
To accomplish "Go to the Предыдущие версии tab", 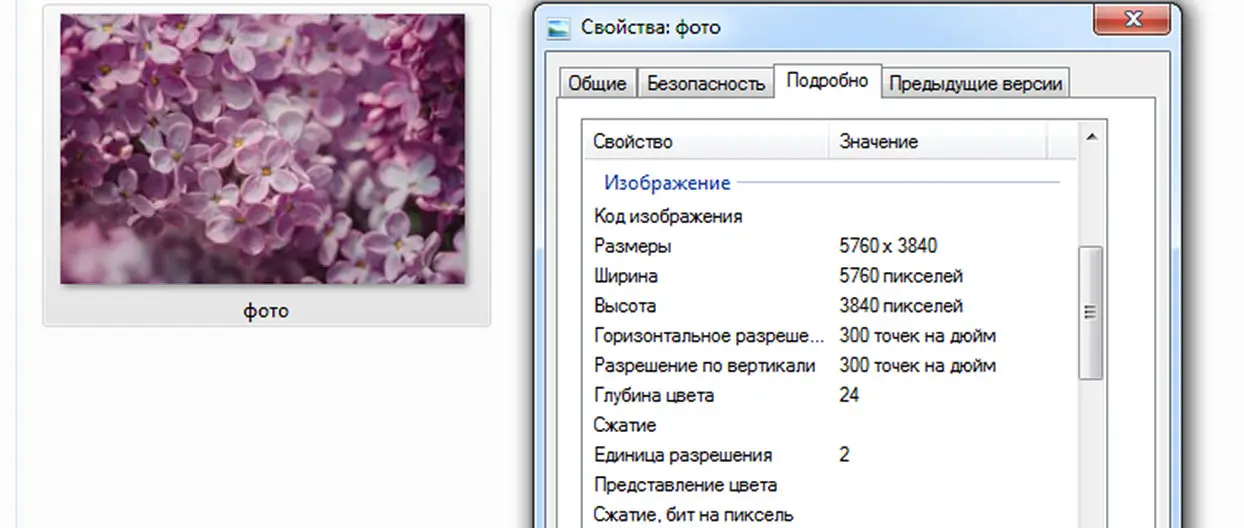I will pos(975,84).
